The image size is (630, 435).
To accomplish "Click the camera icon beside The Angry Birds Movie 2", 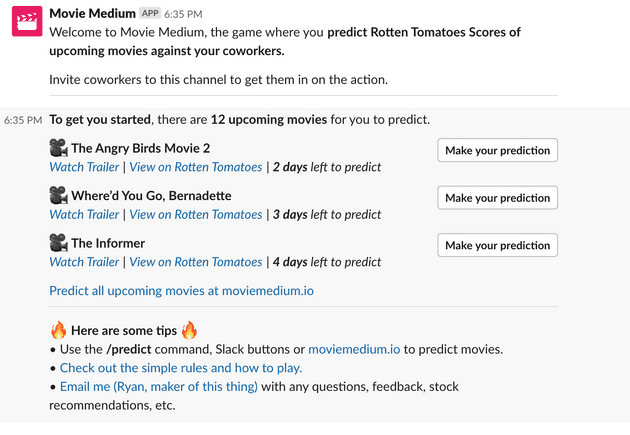I will click(59, 148).
